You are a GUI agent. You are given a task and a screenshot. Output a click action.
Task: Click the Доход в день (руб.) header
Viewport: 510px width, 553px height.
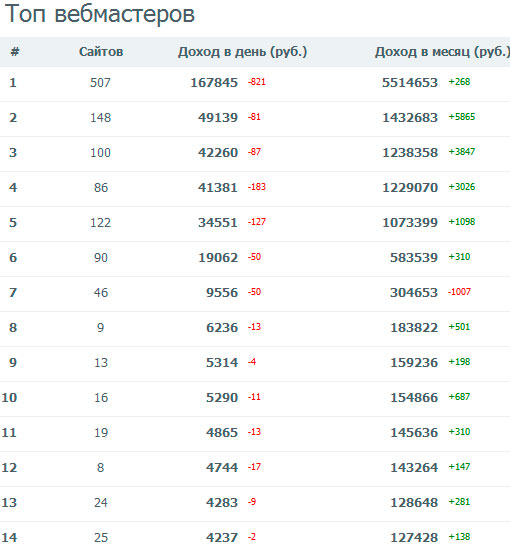pyautogui.click(x=243, y=52)
